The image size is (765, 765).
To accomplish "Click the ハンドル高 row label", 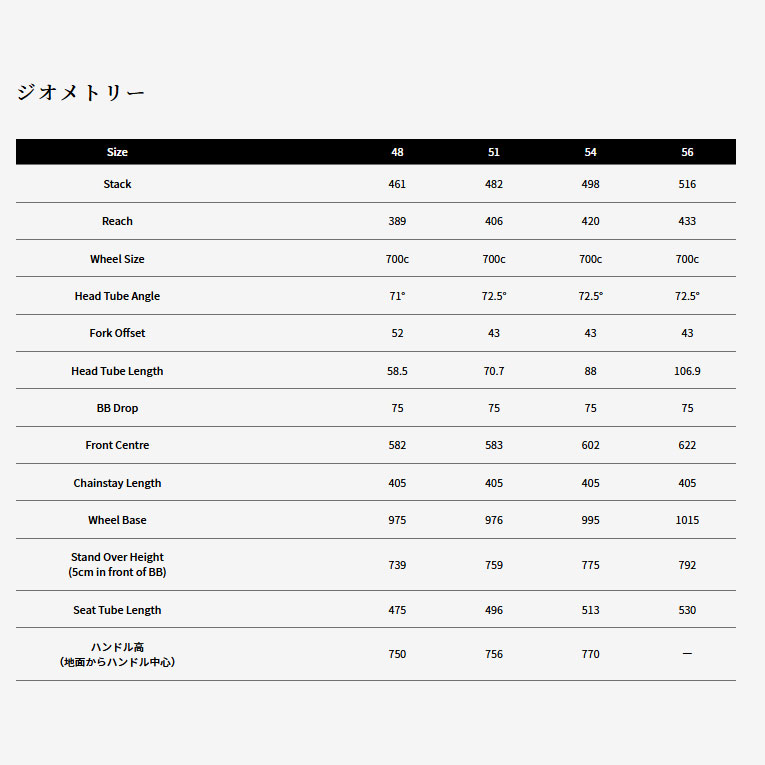I will (x=117, y=654).
